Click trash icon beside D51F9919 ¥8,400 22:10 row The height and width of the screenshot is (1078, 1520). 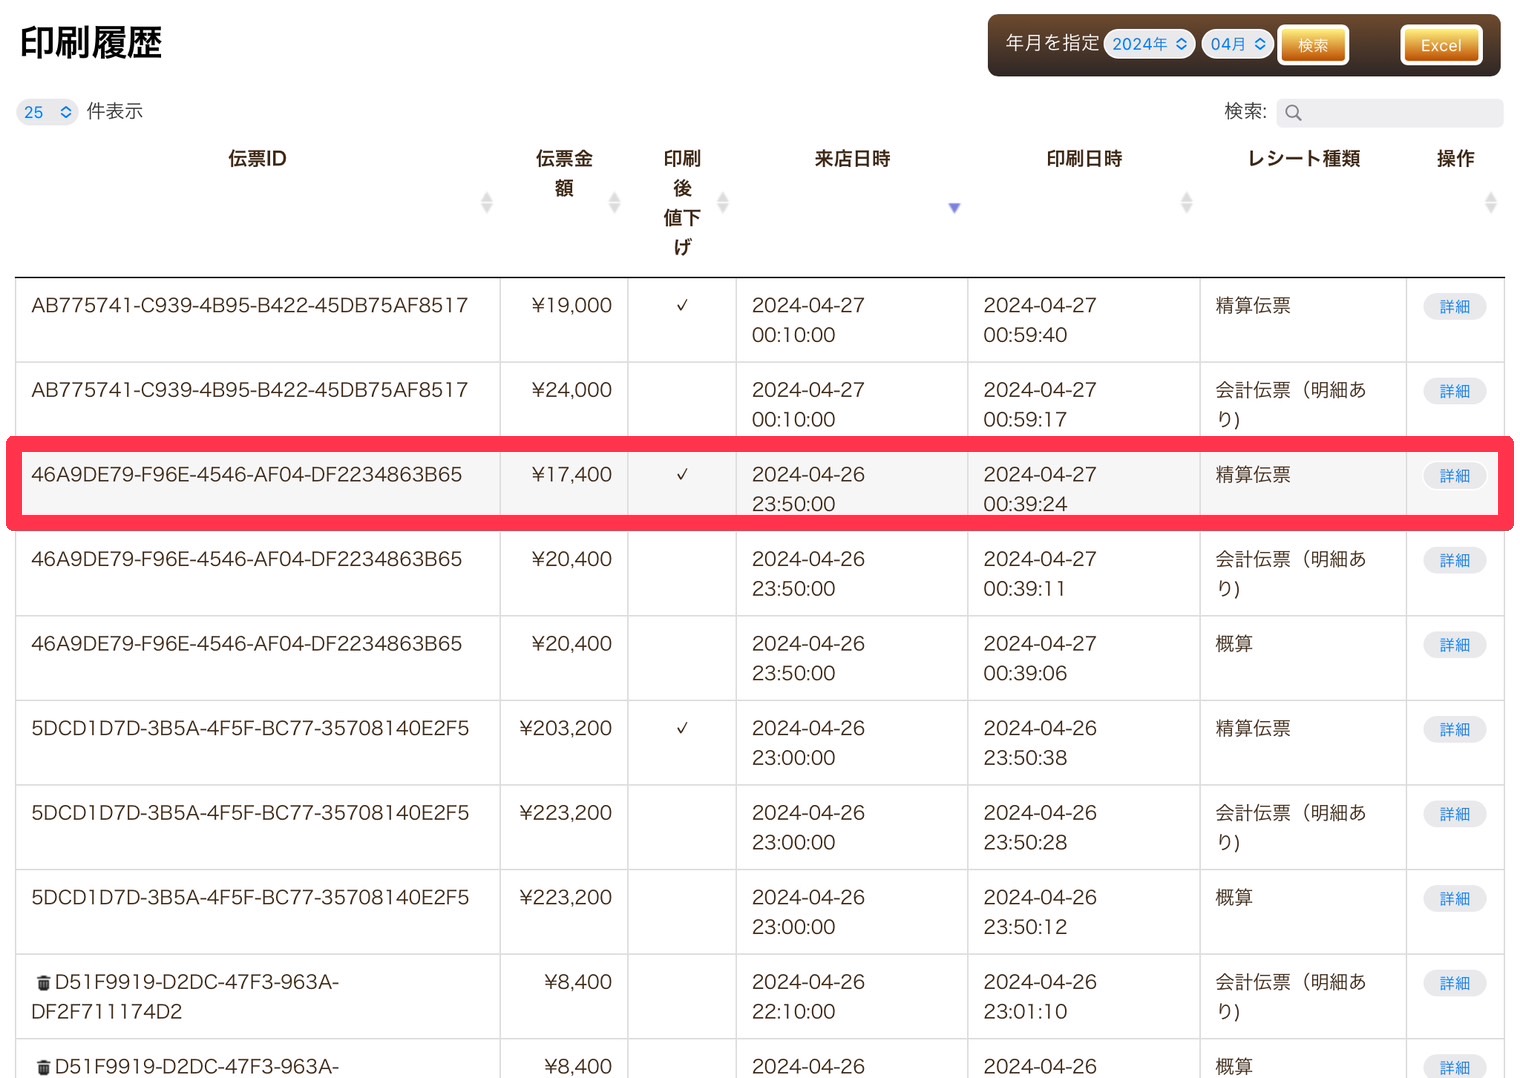click(43, 983)
